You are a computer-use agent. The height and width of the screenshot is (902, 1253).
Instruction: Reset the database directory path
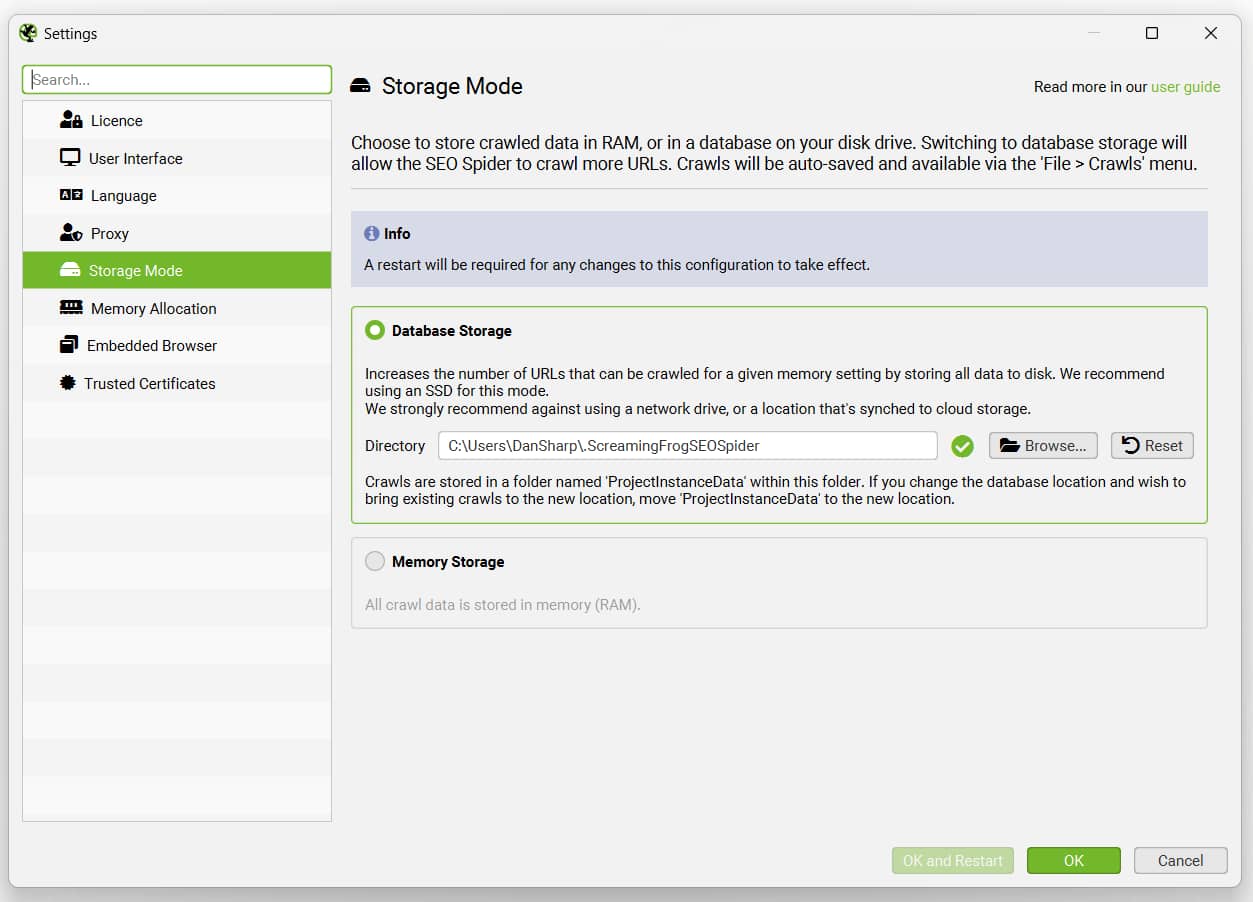[x=1152, y=446]
